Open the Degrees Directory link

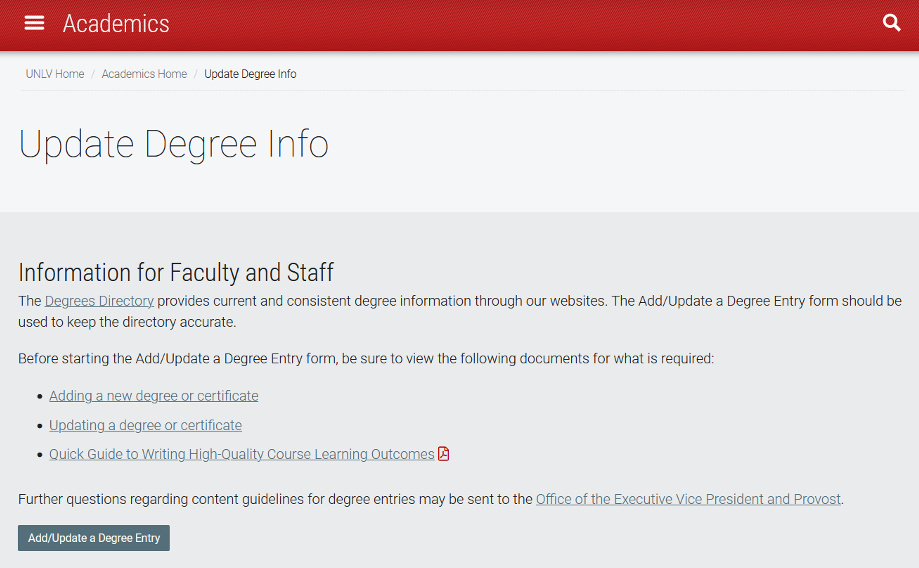[x=99, y=301]
